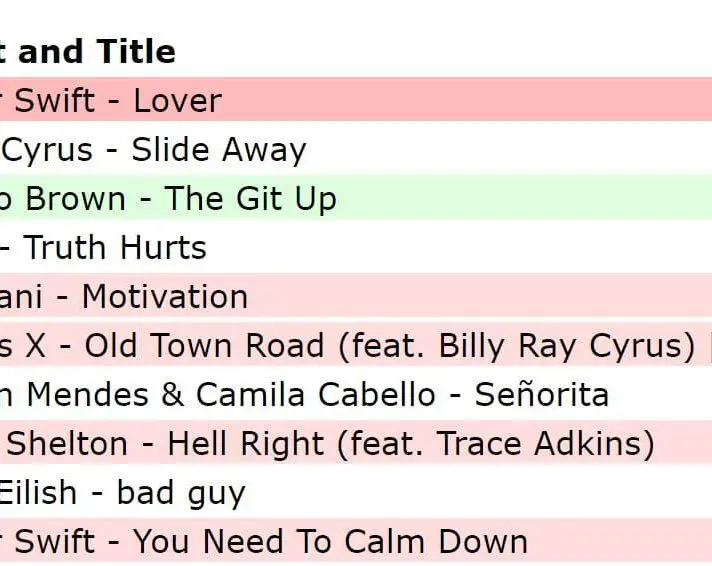Click "Cyrus" in the Slide Away row
Image resolution: width=712 pixels, height=566 pixels.
48,150
